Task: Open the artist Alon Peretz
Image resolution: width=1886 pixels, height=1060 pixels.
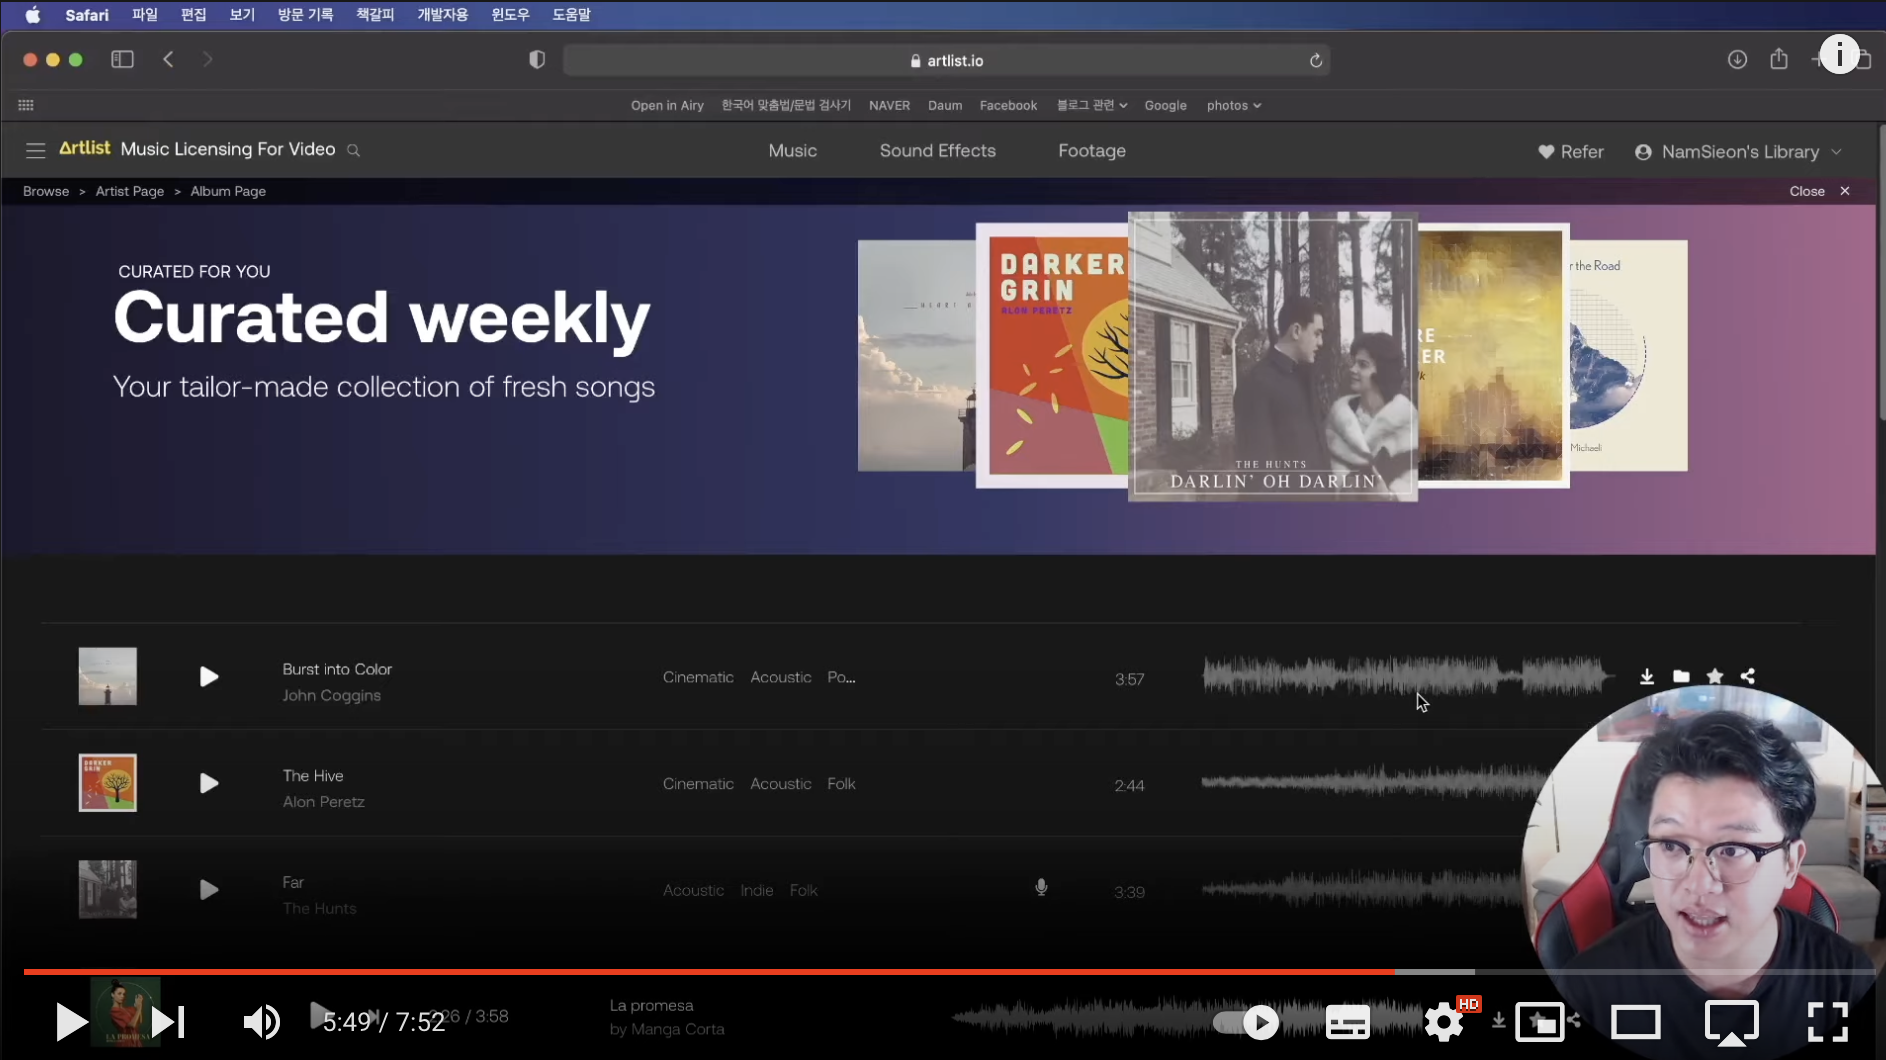Action: [x=323, y=802]
